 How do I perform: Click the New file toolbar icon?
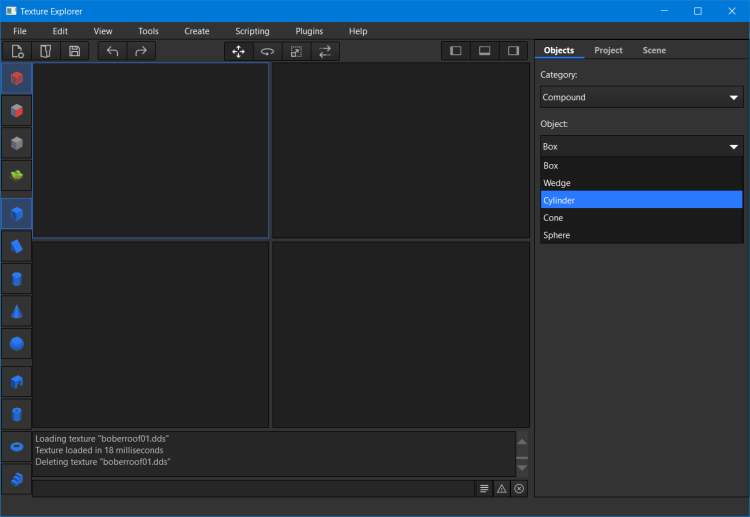point(18,51)
